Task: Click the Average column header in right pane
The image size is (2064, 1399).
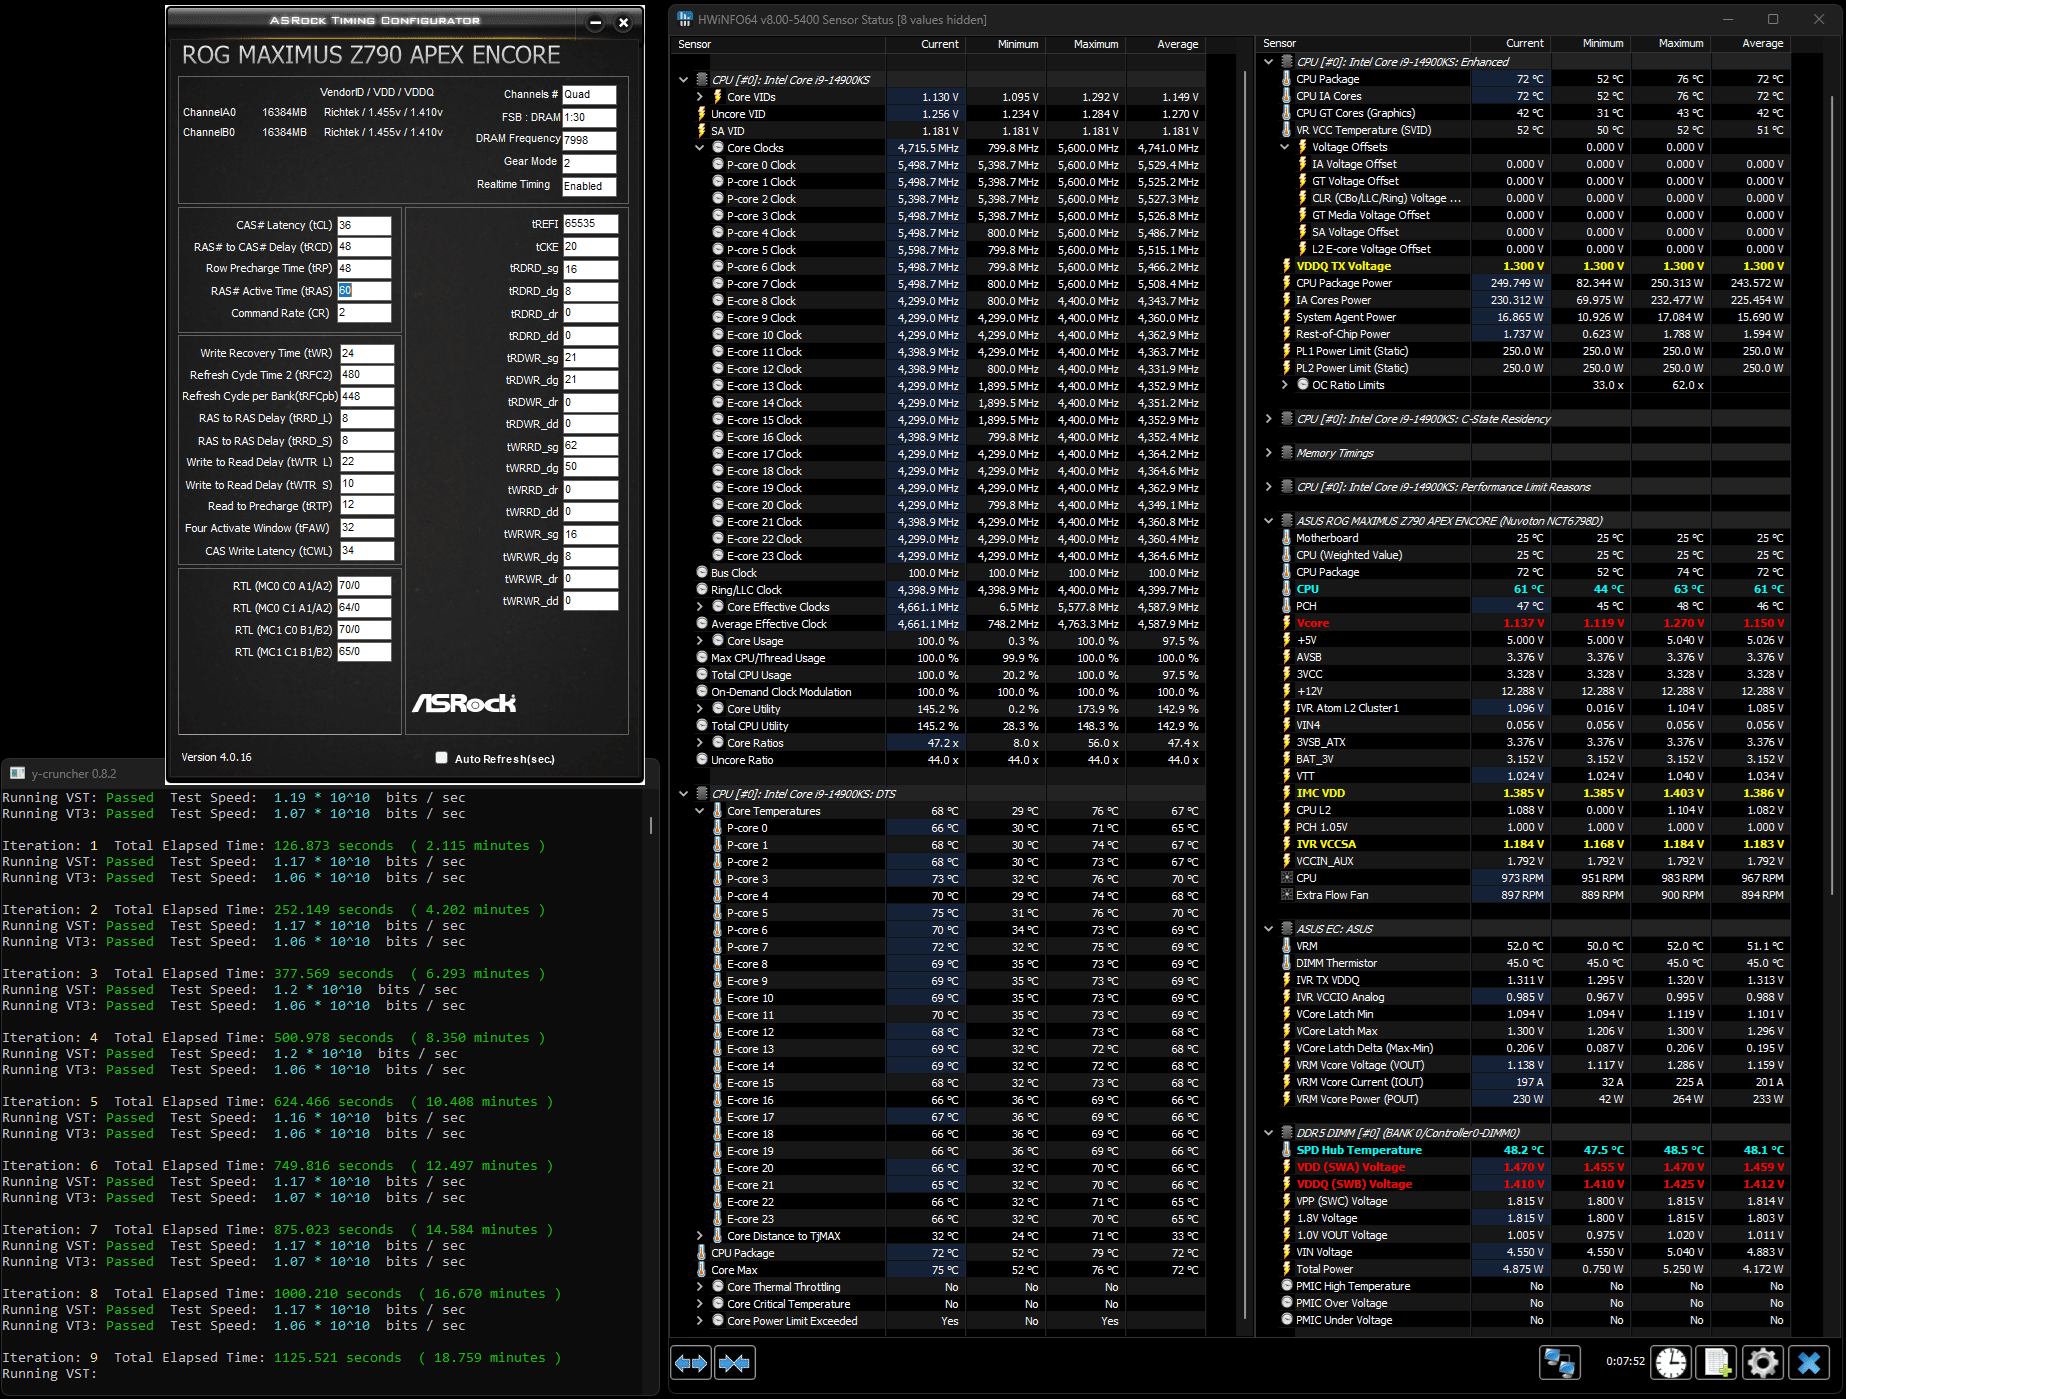Action: (x=1750, y=43)
